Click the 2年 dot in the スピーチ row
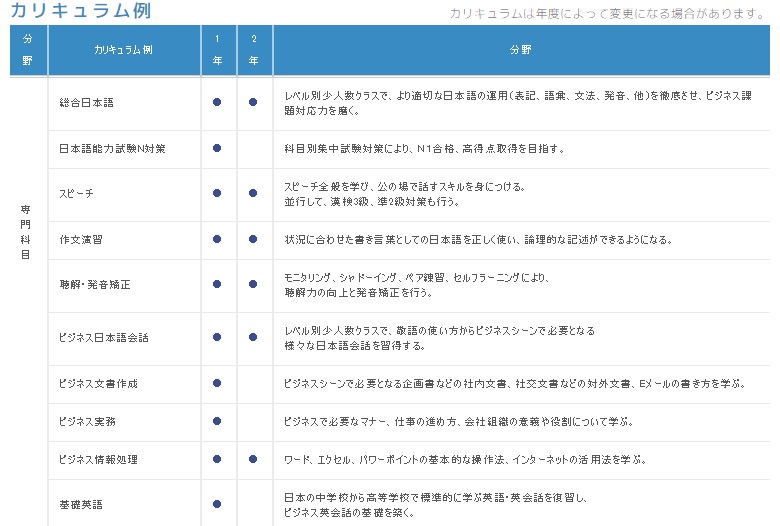 [x=254, y=194]
